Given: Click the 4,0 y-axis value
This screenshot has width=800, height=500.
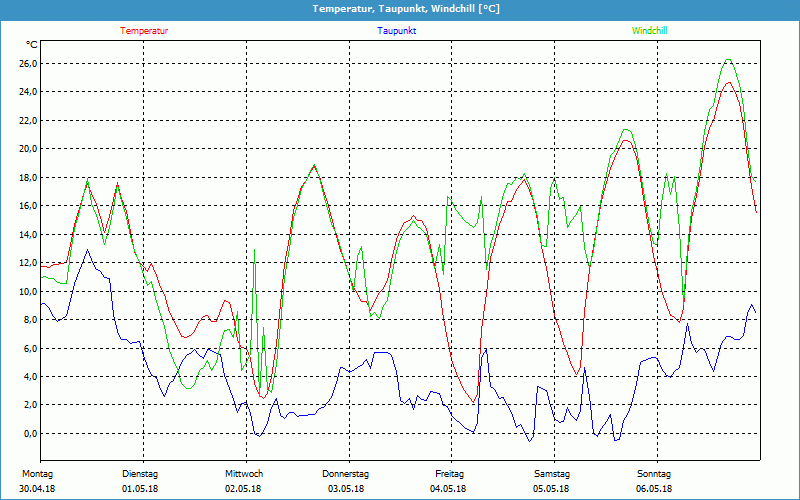Looking at the screenshot, I should (x=30, y=376).
